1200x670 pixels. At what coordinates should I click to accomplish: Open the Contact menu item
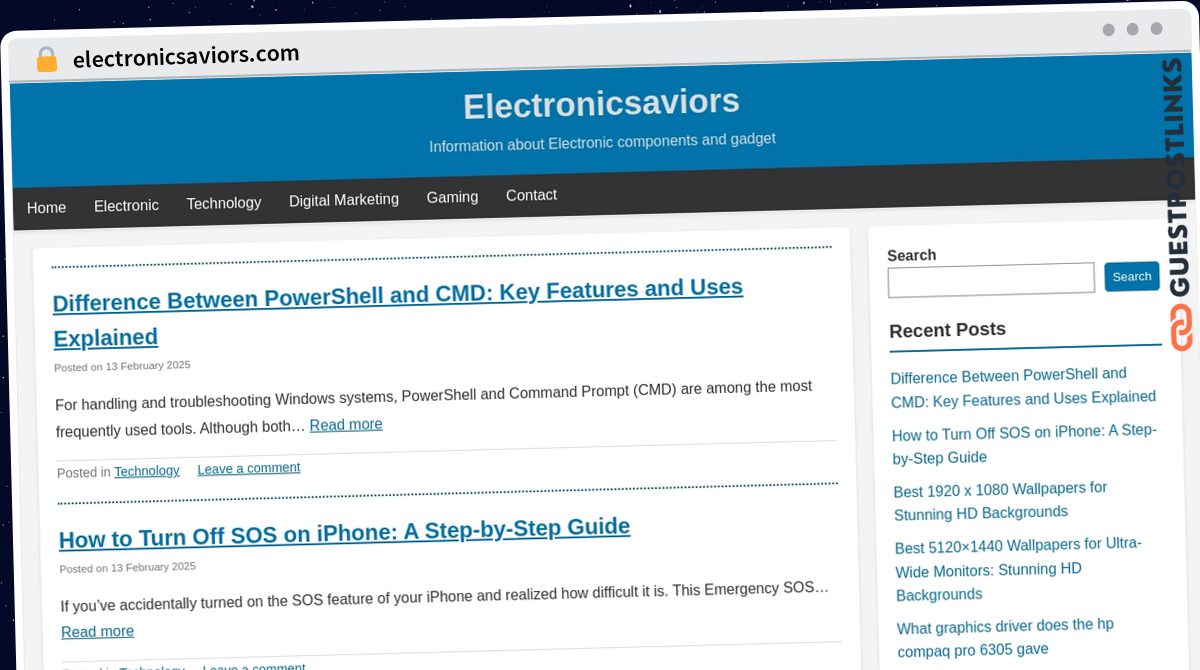pos(531,195)
